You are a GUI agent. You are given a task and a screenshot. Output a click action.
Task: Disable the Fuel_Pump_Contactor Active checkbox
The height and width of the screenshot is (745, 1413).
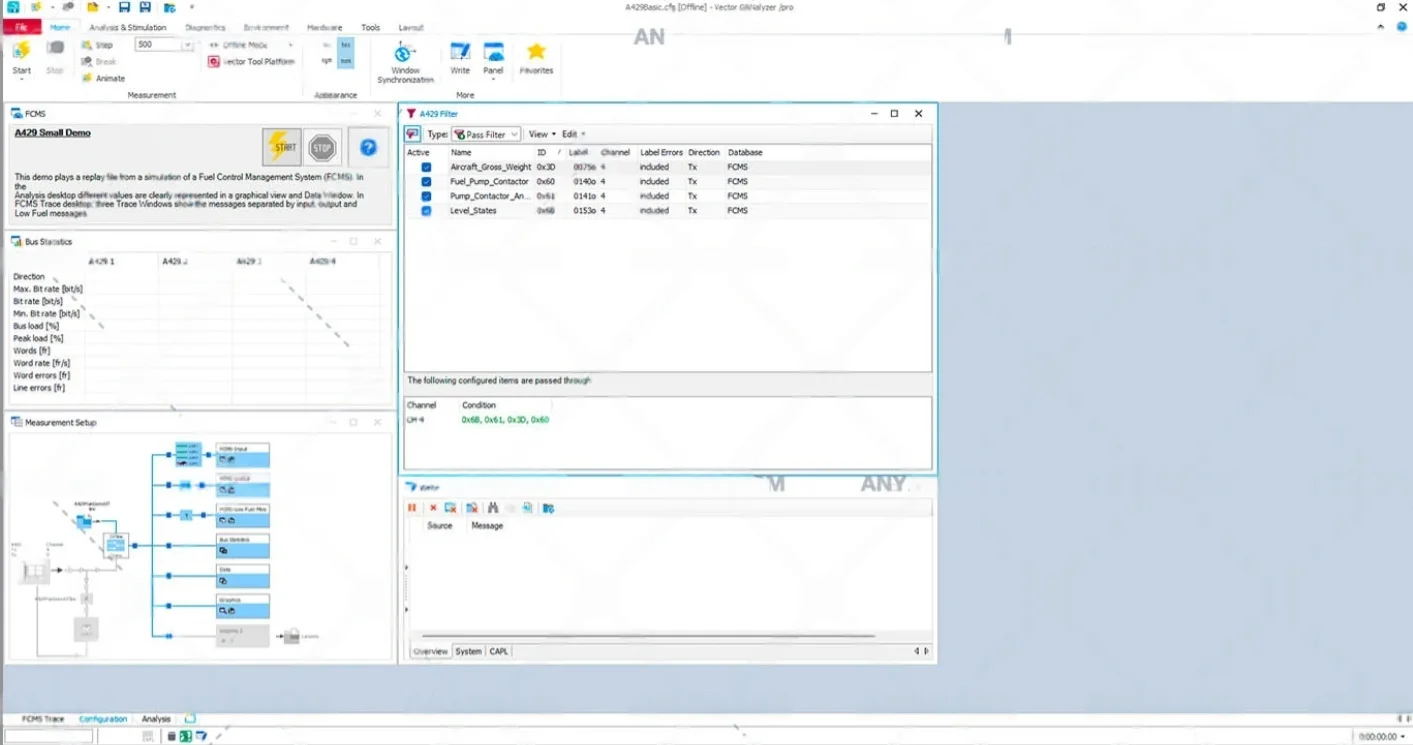pyautogui.click(x=426, y=181)
